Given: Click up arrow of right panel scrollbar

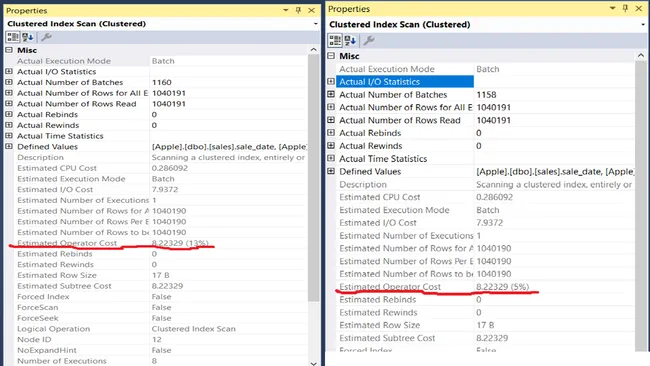Looking at the screenshot, I should click(641, 56).
